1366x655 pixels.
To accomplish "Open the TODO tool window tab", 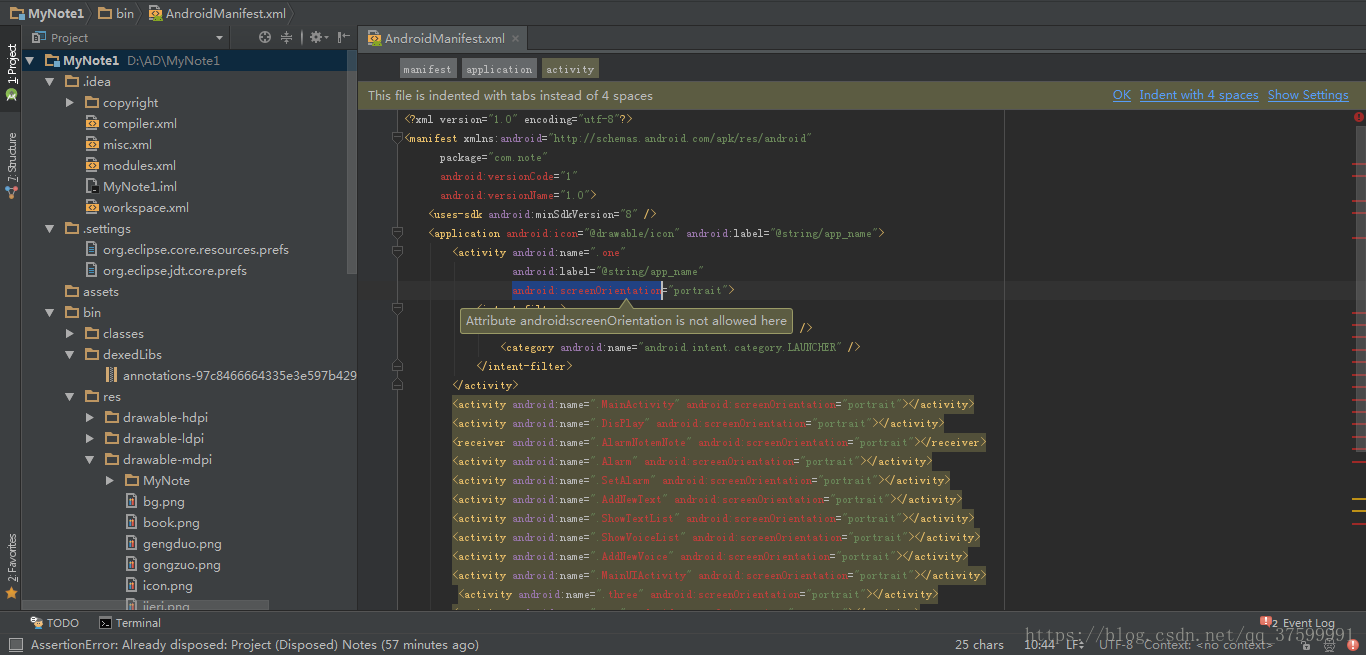I will pyautogui.click(x=55, y=623).
